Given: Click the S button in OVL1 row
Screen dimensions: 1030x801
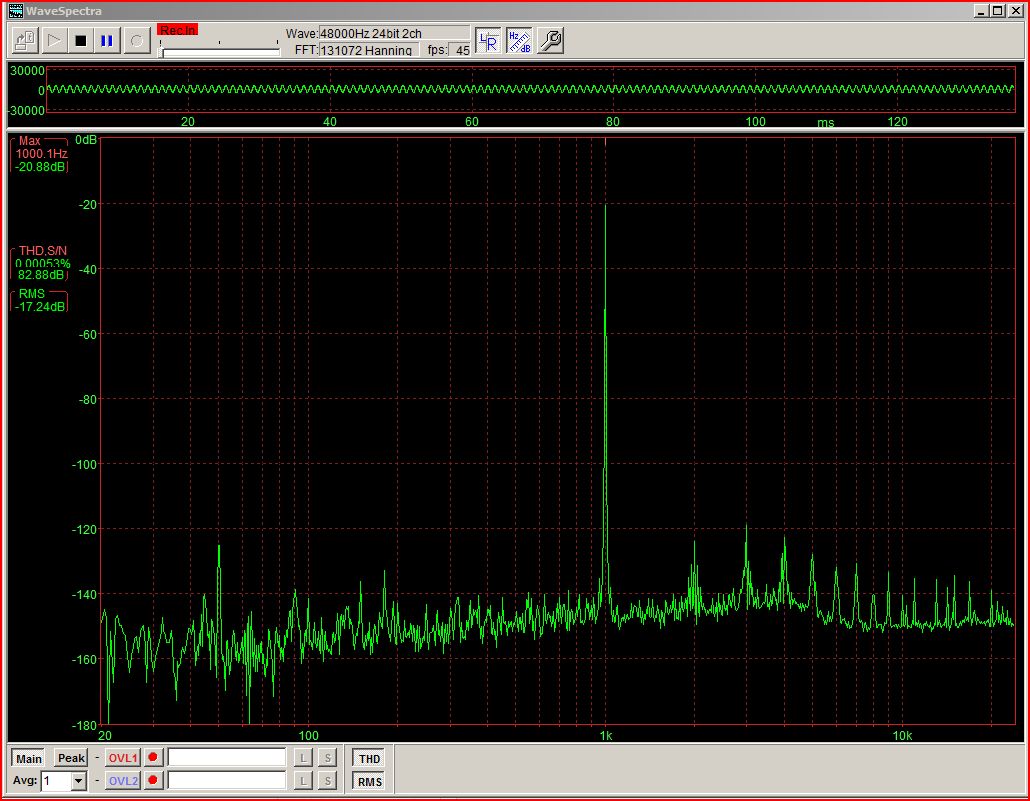Looking at the screenshot, I should 327,758.
